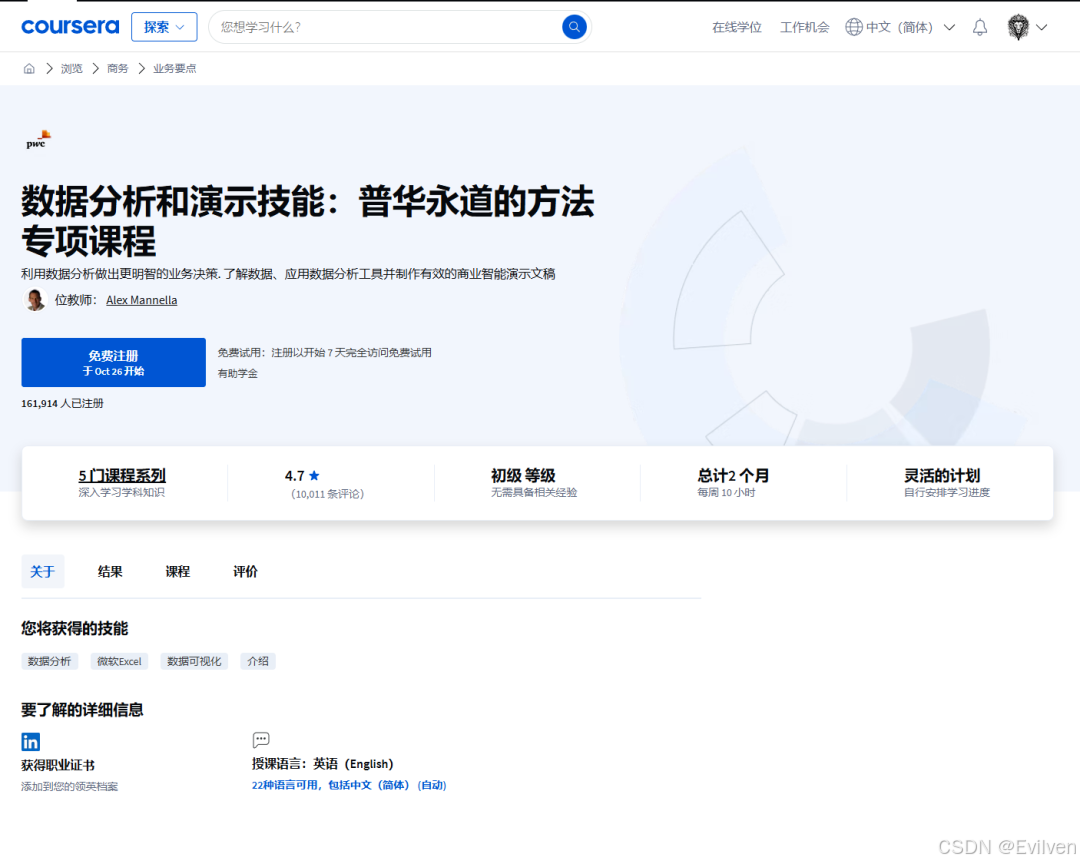
Task: Click 授课语言:英语 (English) text
Action: [x=322, y=763]
